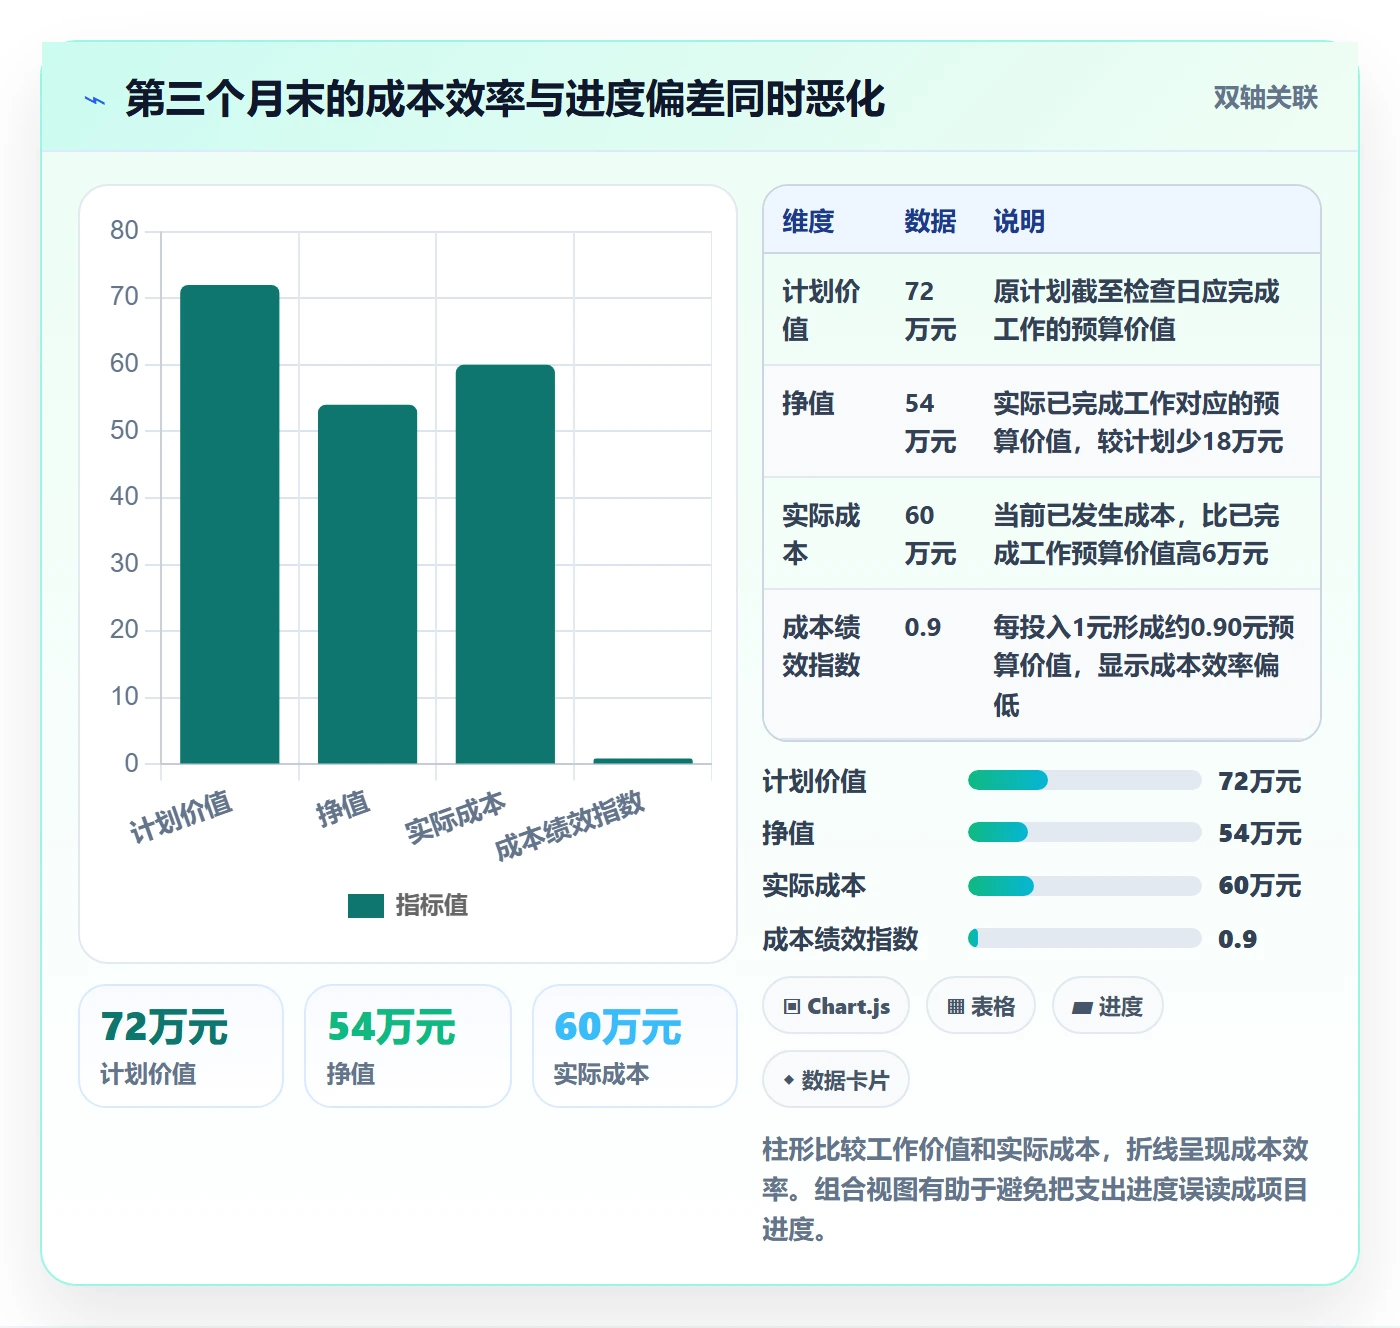Click the lightning bolt icon beside title
Screen dimensions: 1400x1328
[95, 100]
